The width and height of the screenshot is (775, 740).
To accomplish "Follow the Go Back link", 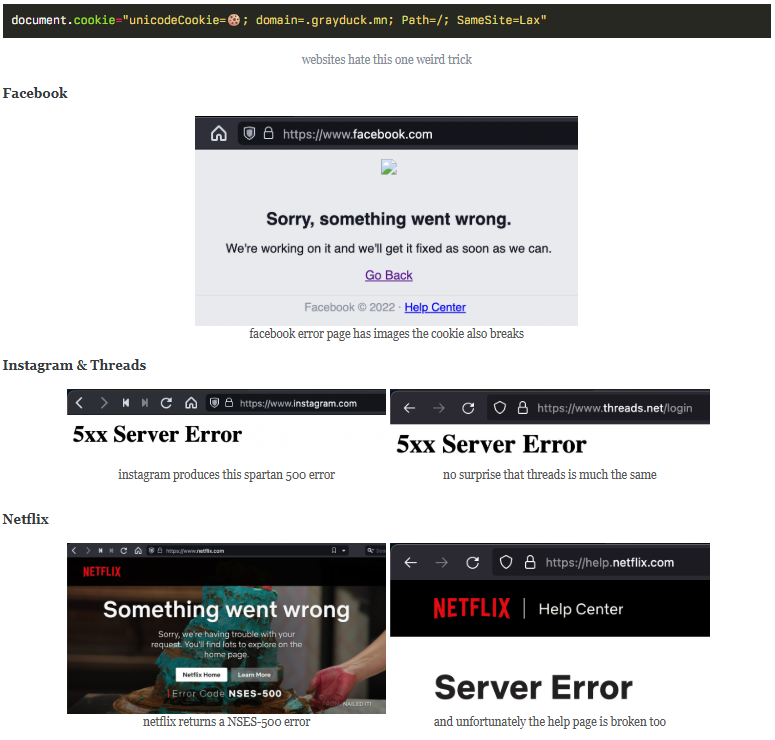I will pos(388,275).
